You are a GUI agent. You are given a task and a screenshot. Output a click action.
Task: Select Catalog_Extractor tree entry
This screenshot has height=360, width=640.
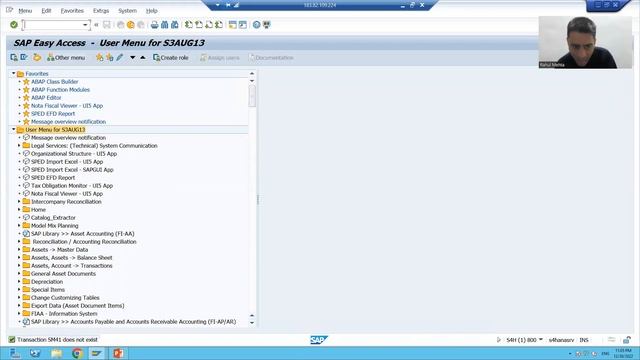[53, 218]
